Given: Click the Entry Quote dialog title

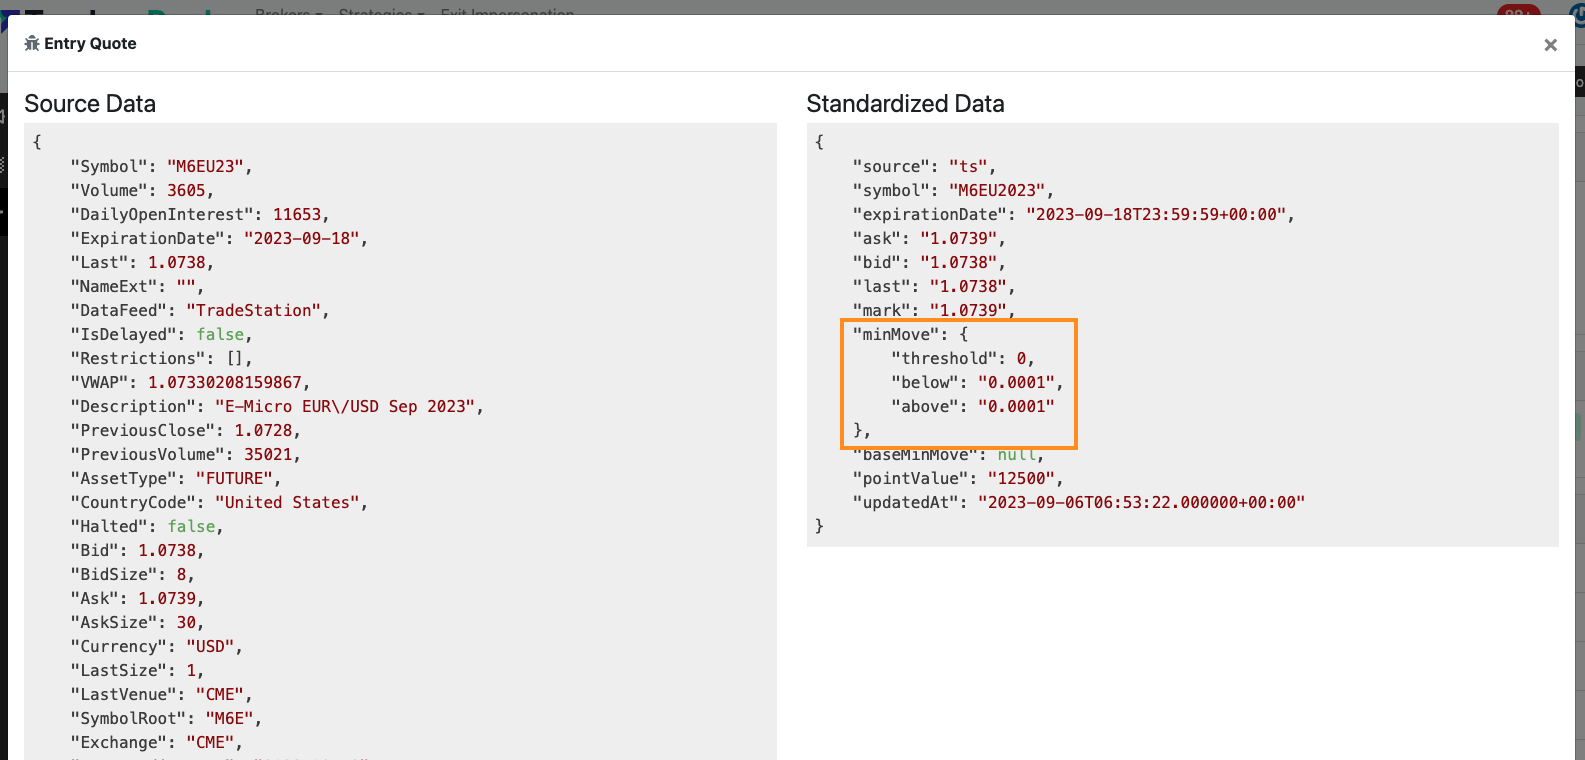Looking at the screenshot, I should (90, 43).
